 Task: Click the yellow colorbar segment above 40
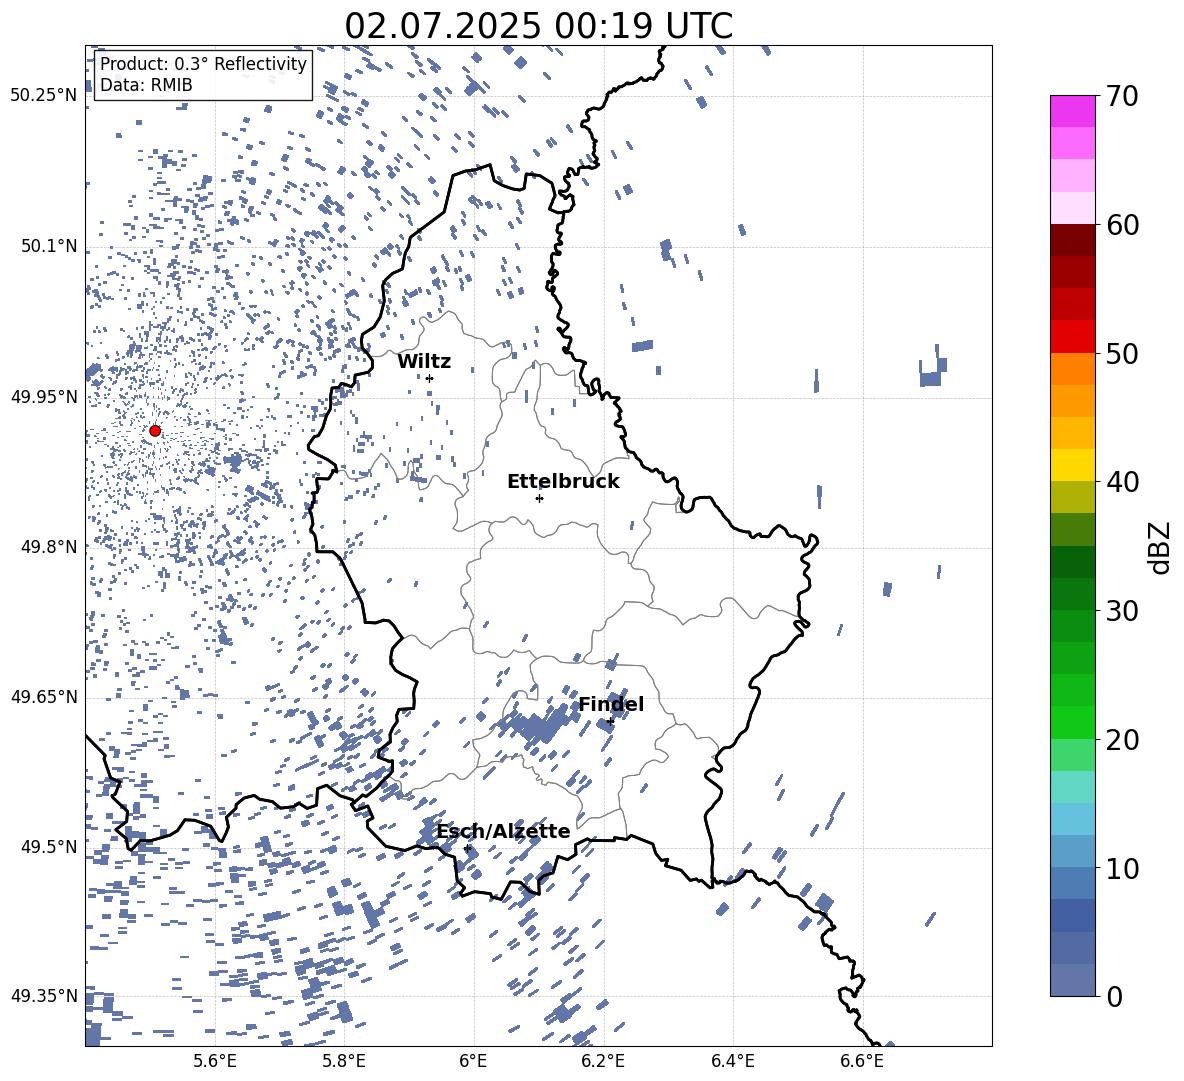coord(1072,465)
